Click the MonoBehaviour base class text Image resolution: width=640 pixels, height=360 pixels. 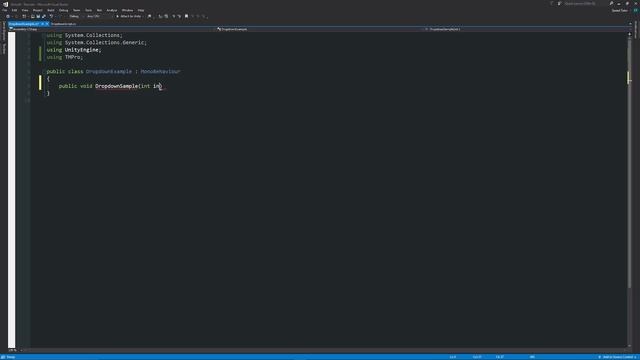pos(160,71)
